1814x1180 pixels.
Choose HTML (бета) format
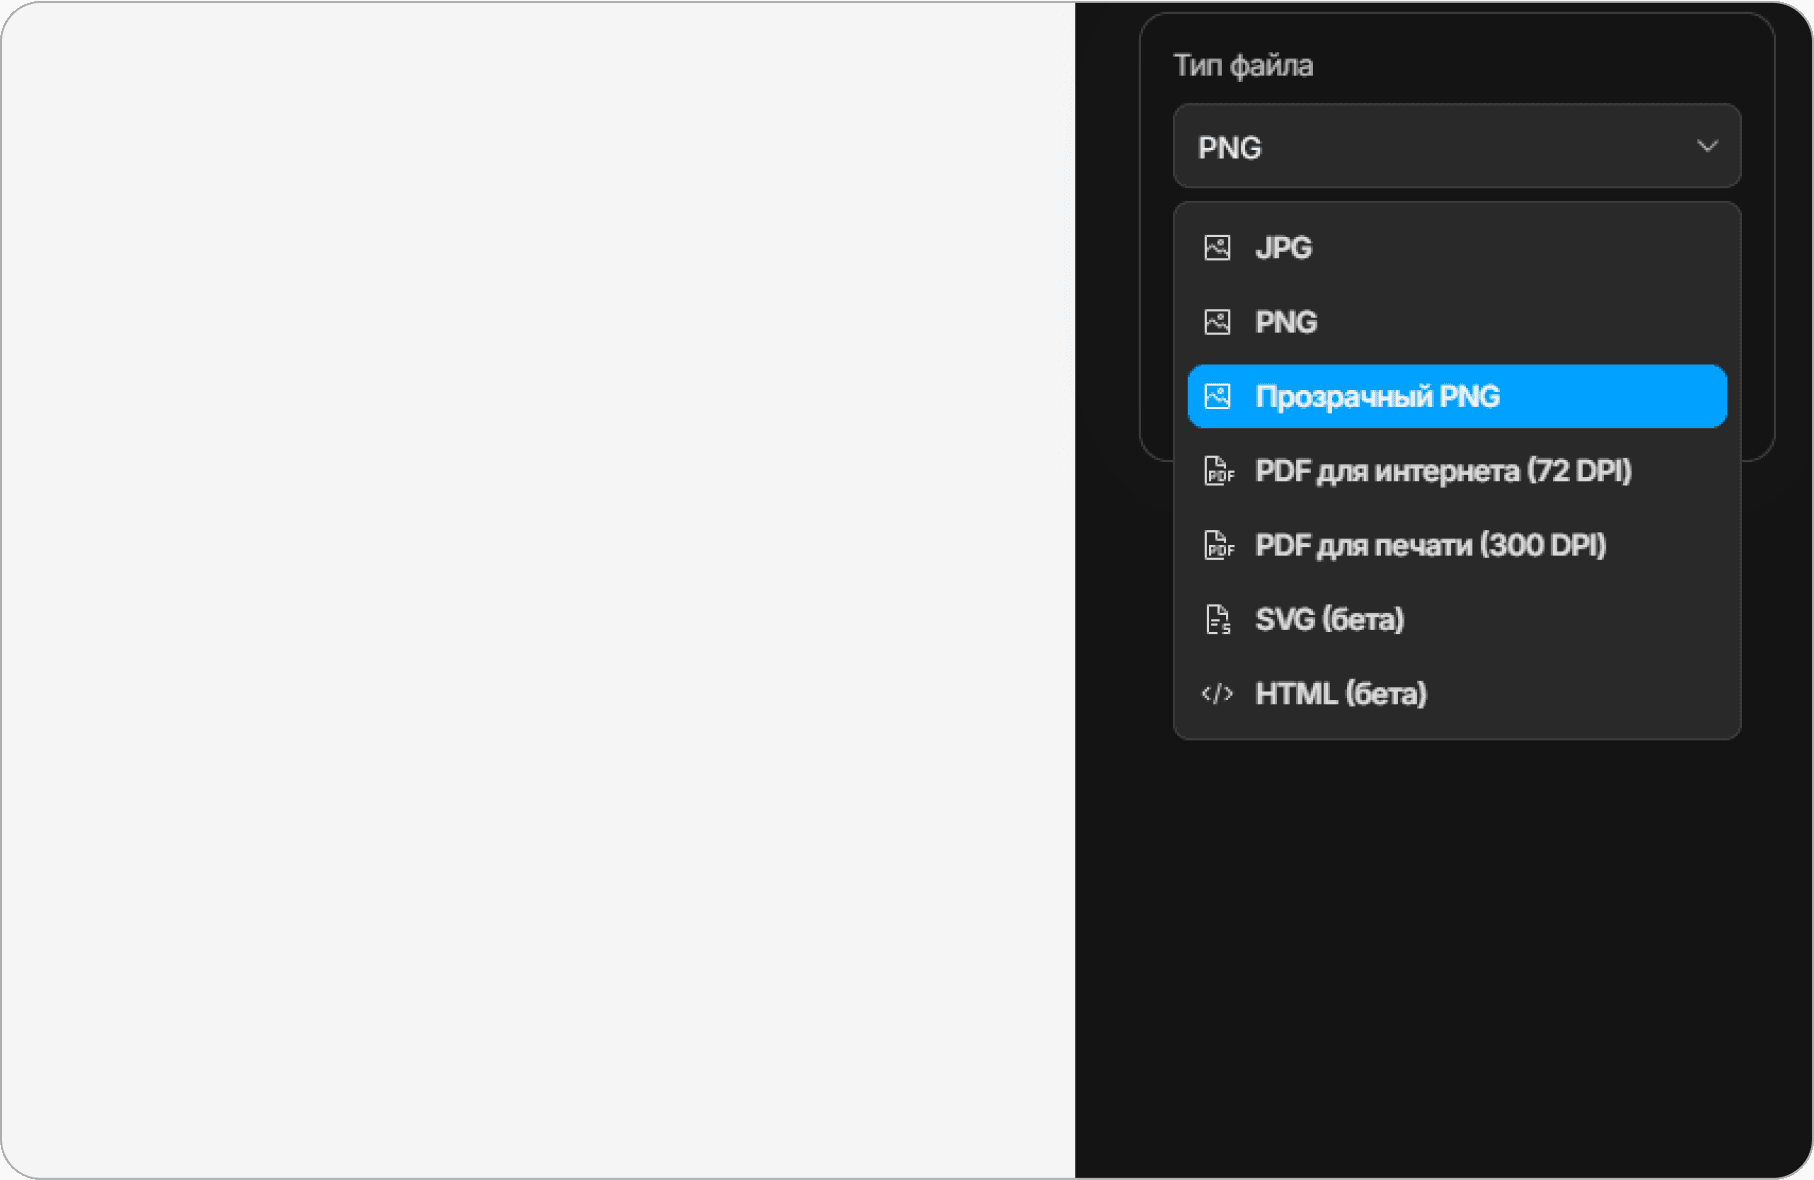coord(1457,693)
